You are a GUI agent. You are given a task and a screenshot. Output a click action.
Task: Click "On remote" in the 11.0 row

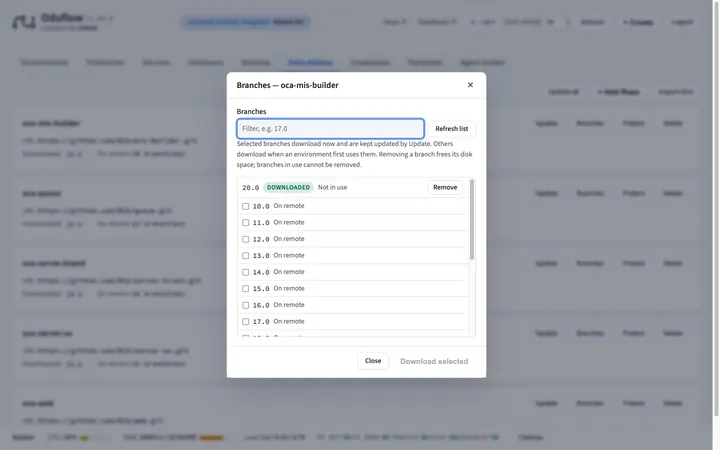(289, 222)
